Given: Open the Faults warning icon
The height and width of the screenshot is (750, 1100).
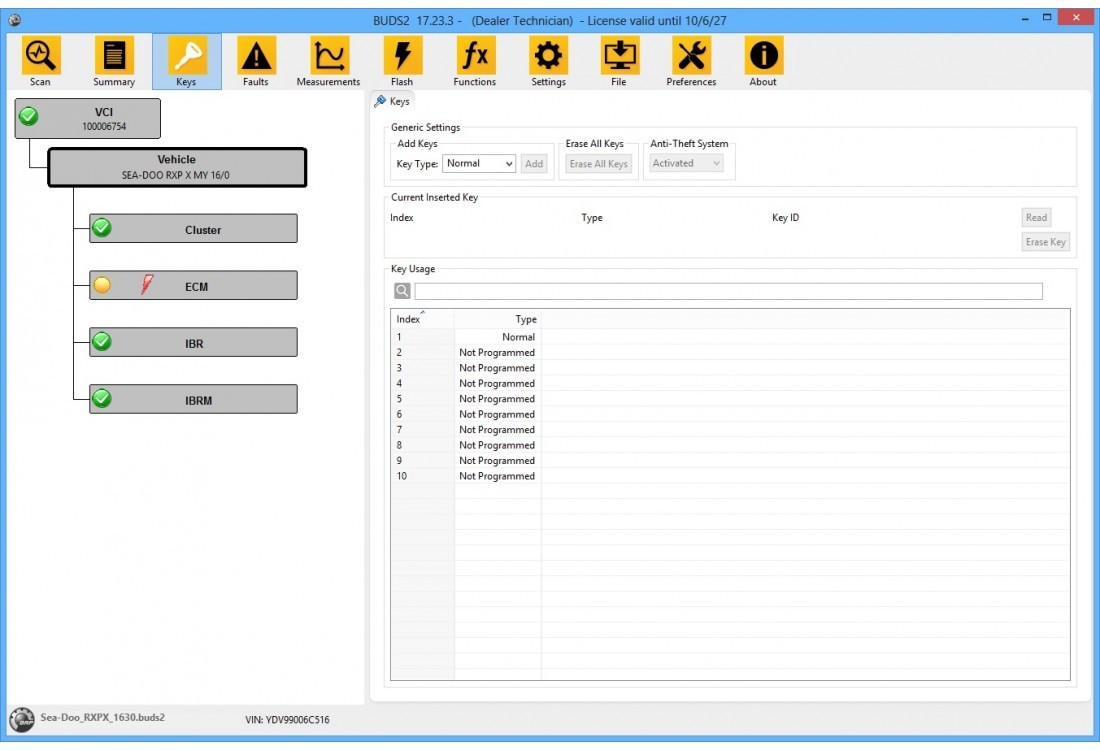Looking at the screenshot, I should point(256,61).
